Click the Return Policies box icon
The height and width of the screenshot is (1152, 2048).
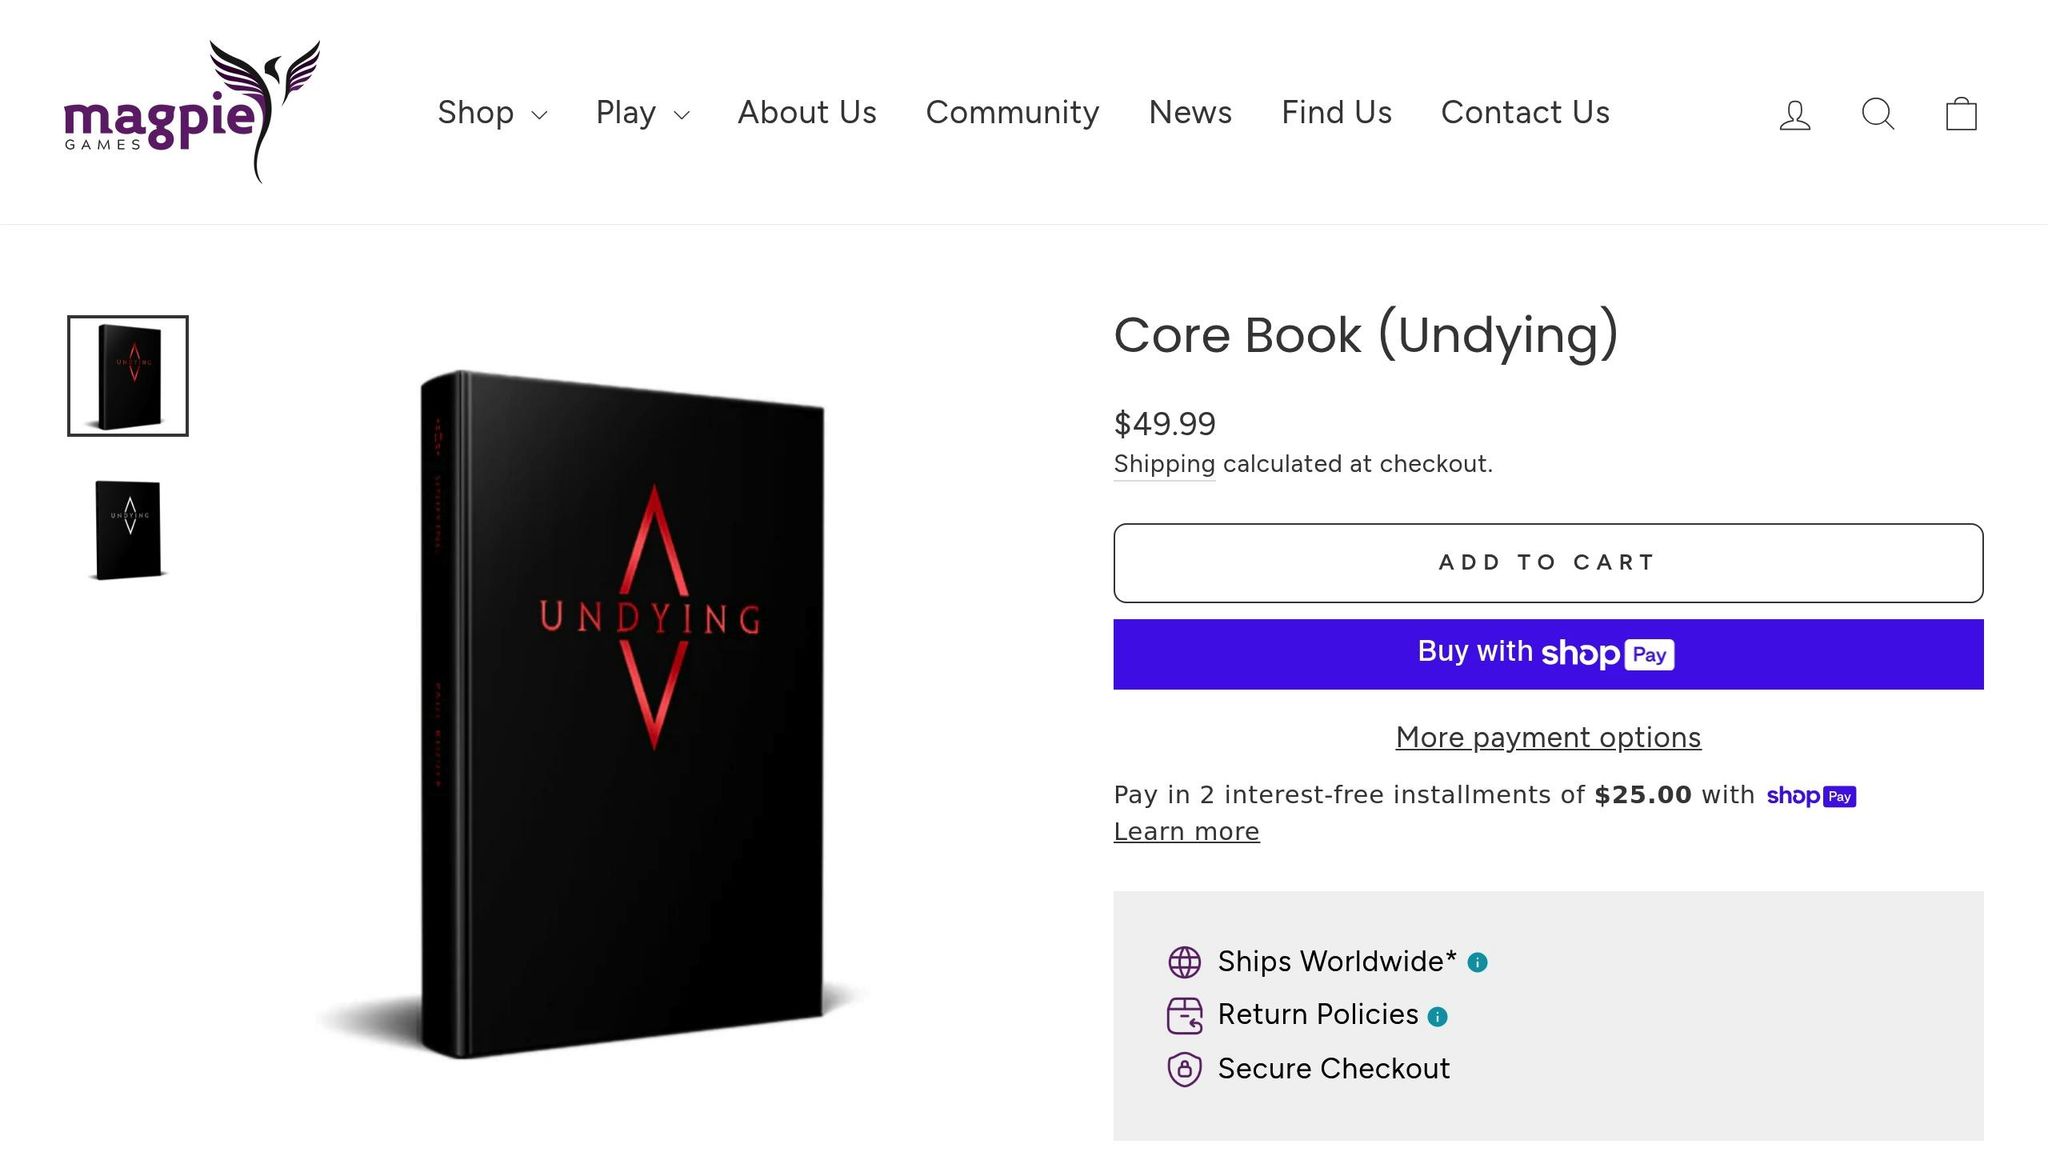1184,1016
